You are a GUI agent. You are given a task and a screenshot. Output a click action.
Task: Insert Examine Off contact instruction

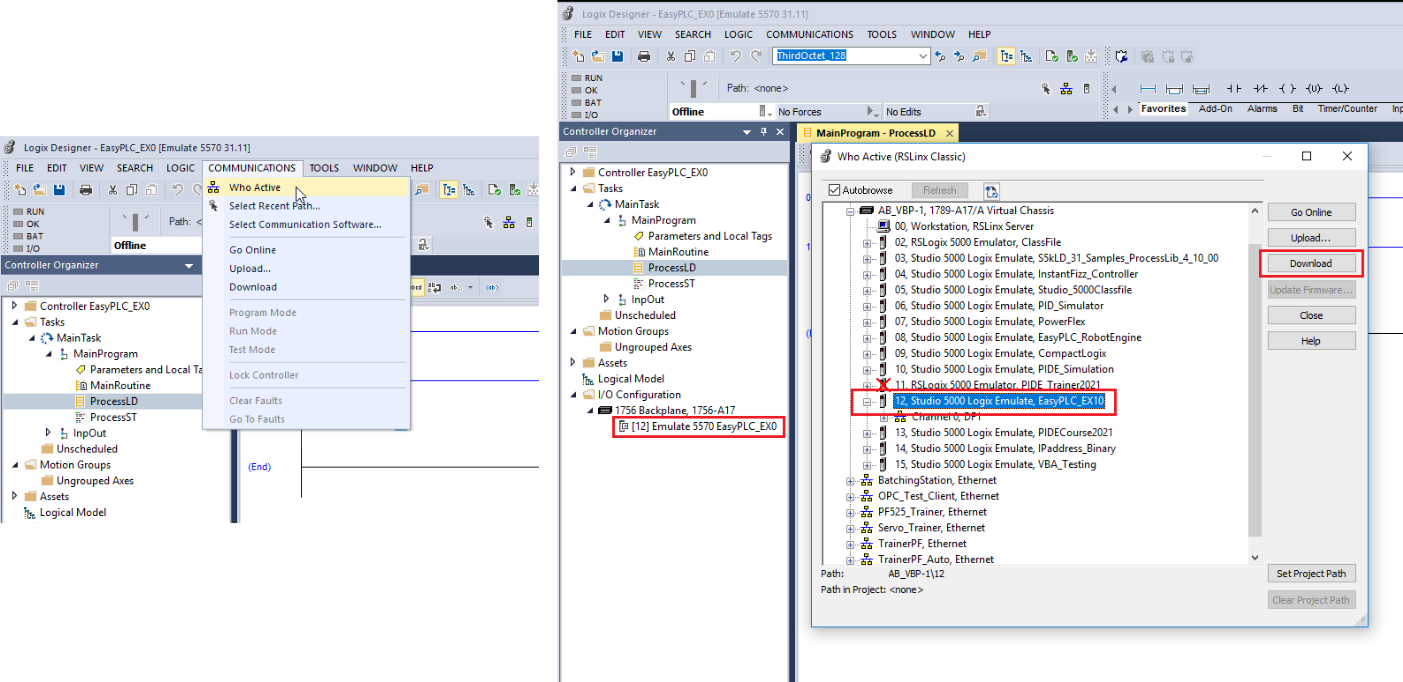pyautogui.click(x=1260, y=88)
